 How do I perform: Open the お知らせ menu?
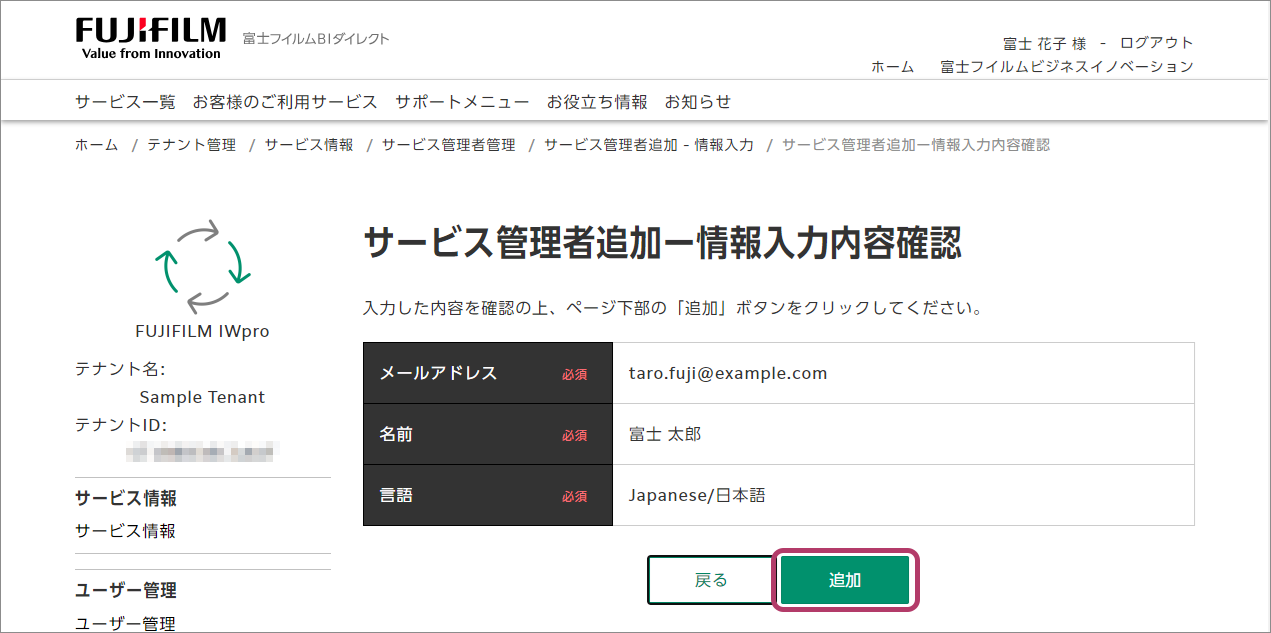click(698, 102)
